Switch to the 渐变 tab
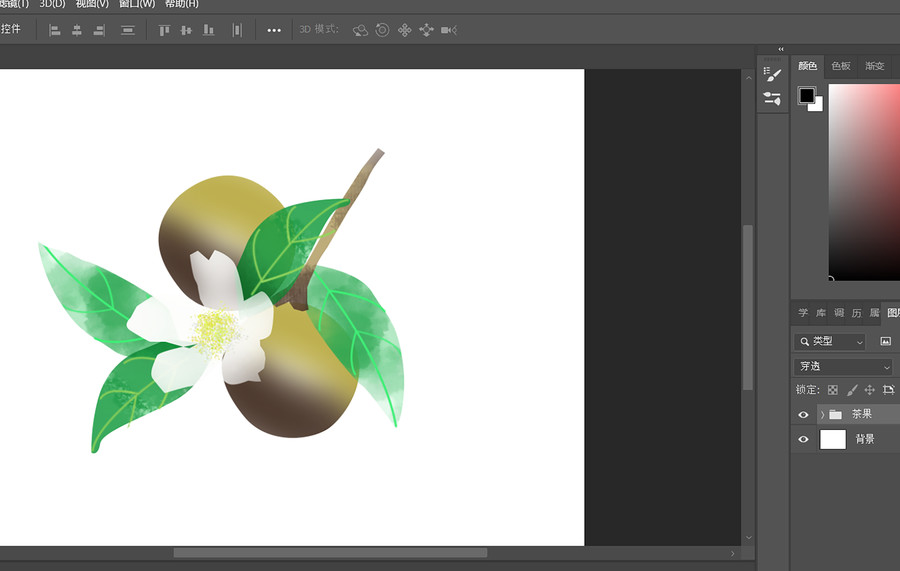The width and height of the screenshot is (900, 571). click(875, 66)
